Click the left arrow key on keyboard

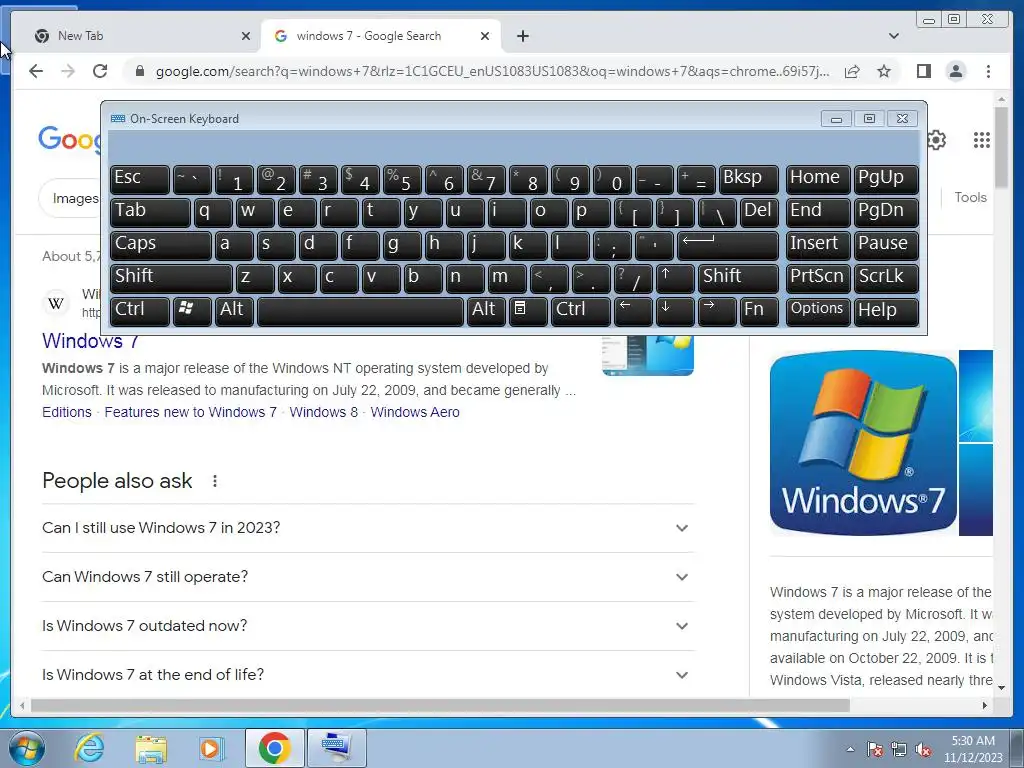(x=633, y=311)
